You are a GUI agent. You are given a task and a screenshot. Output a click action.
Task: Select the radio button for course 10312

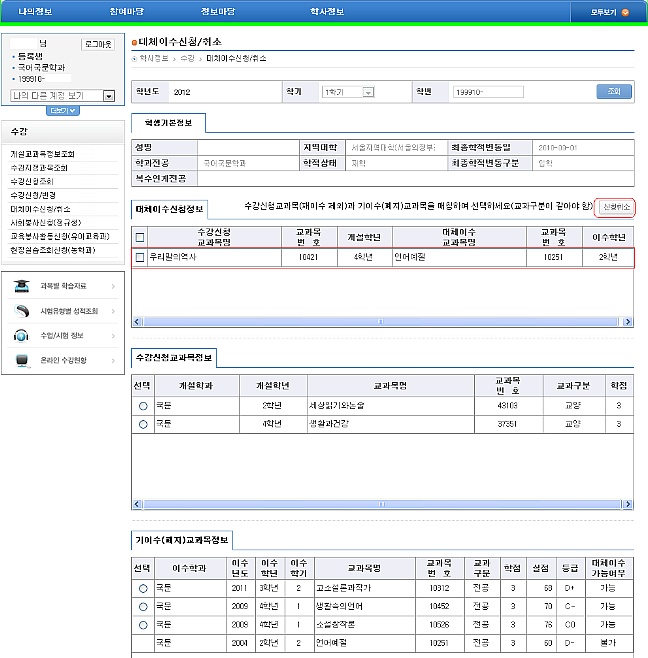pyautogui.click(x=142, y=588)
